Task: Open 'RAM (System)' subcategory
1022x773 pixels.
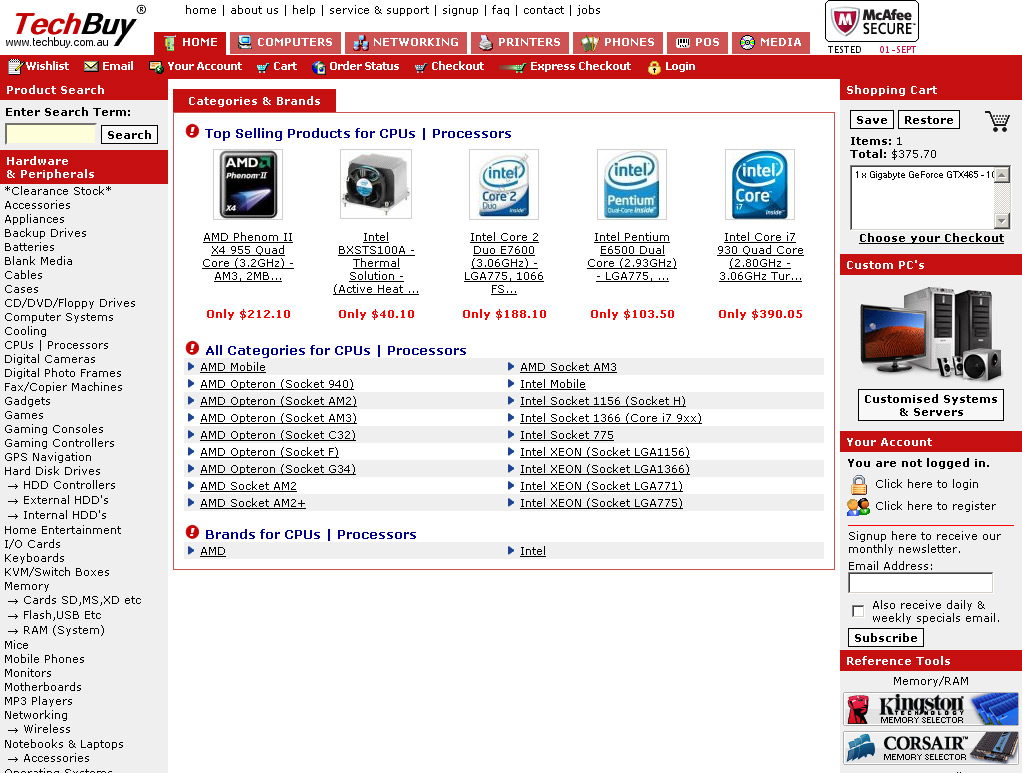Action: tap(64, 630)
